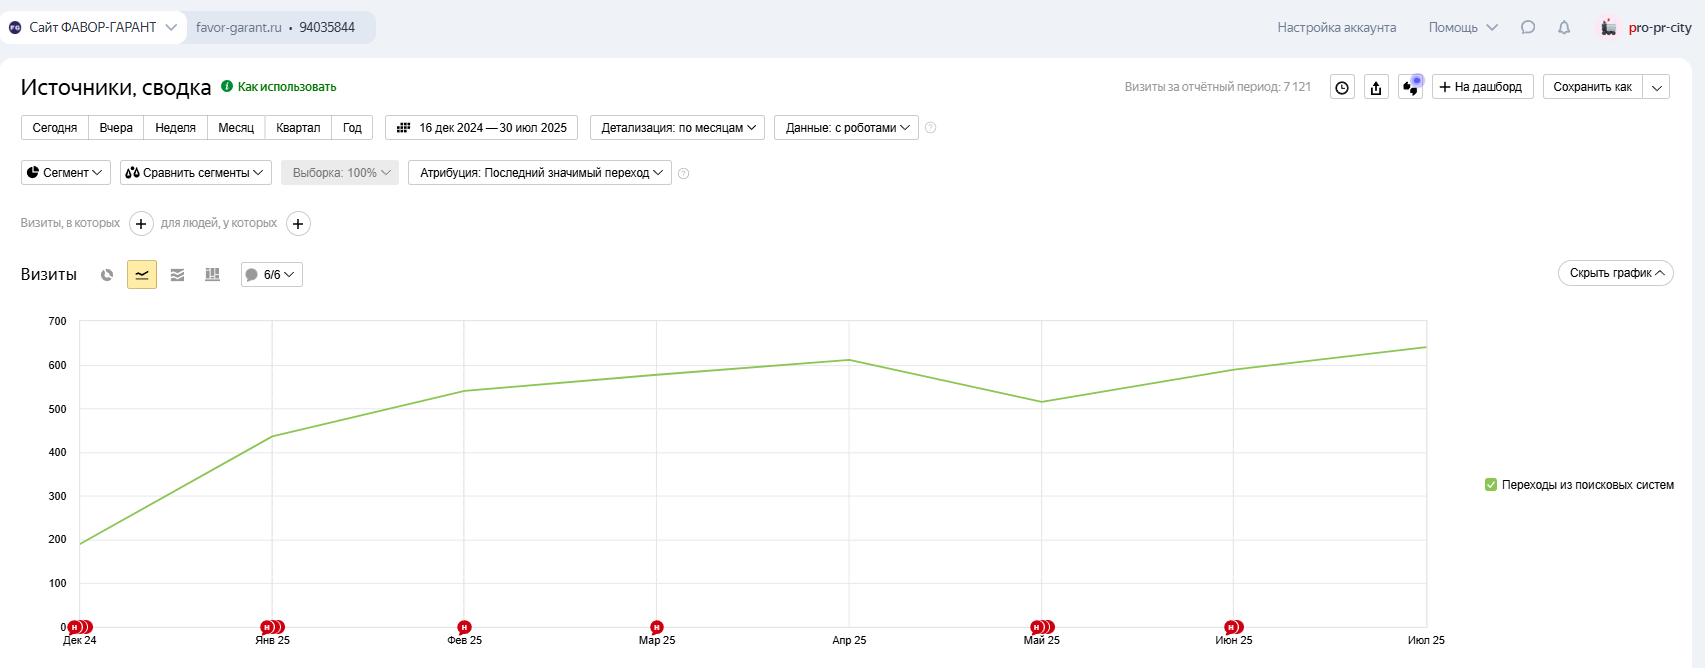Open the chat messages icon in header
This screenshot has width=1705, height=668.
[1528, 28]
